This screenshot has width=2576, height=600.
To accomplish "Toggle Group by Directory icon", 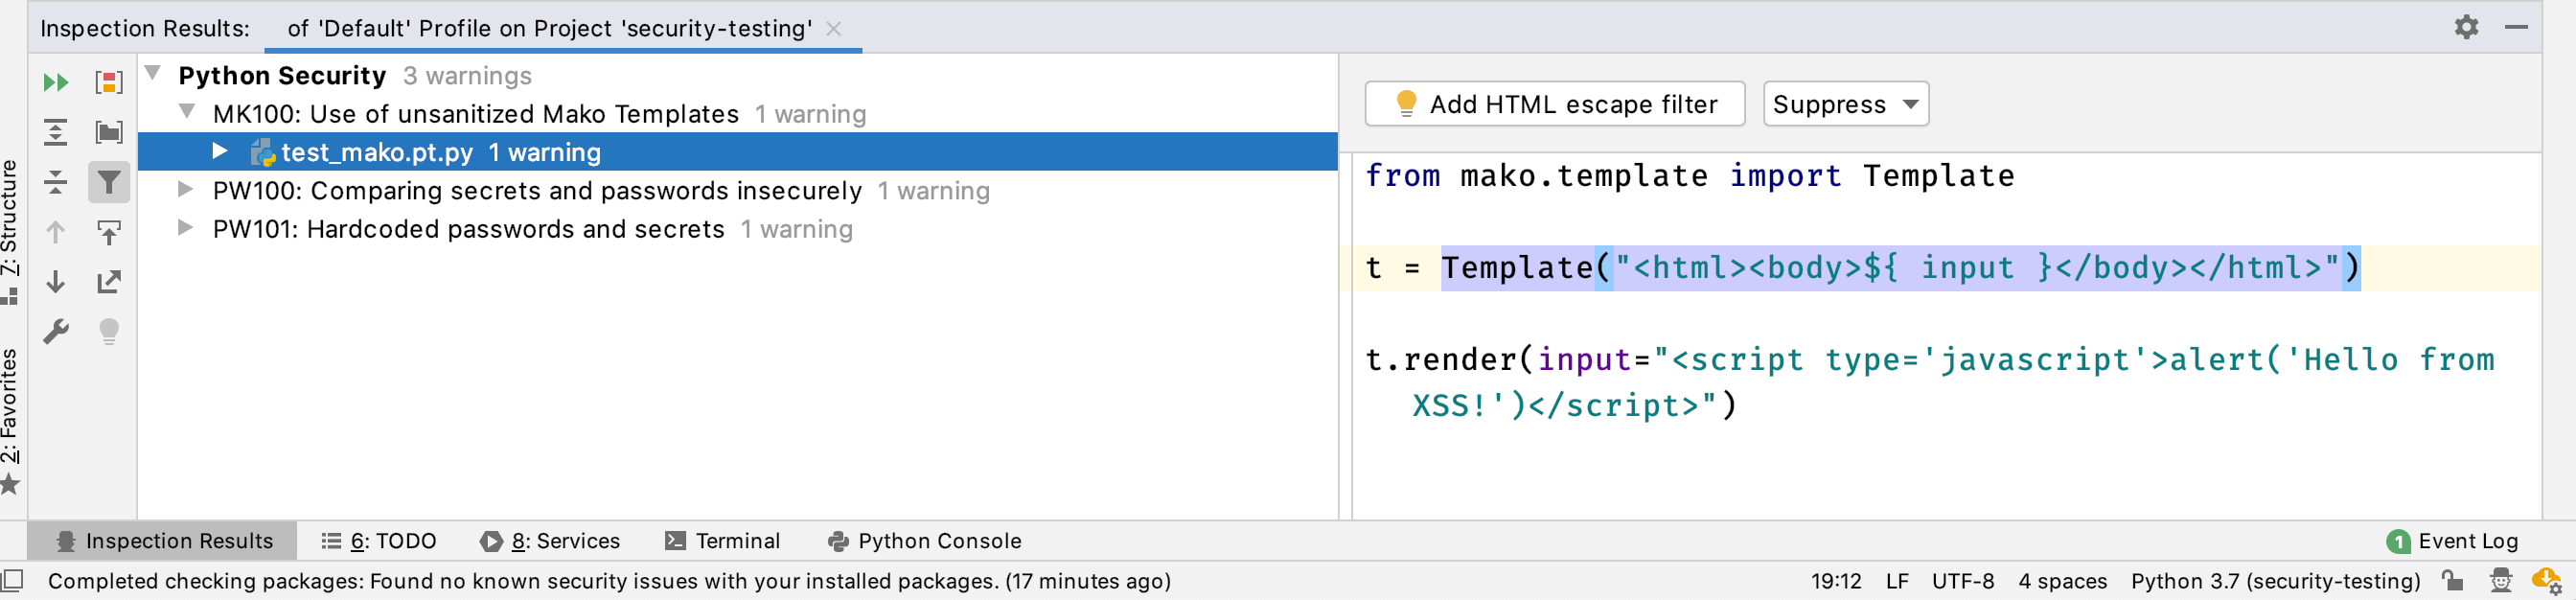I will tap(109, 132).
